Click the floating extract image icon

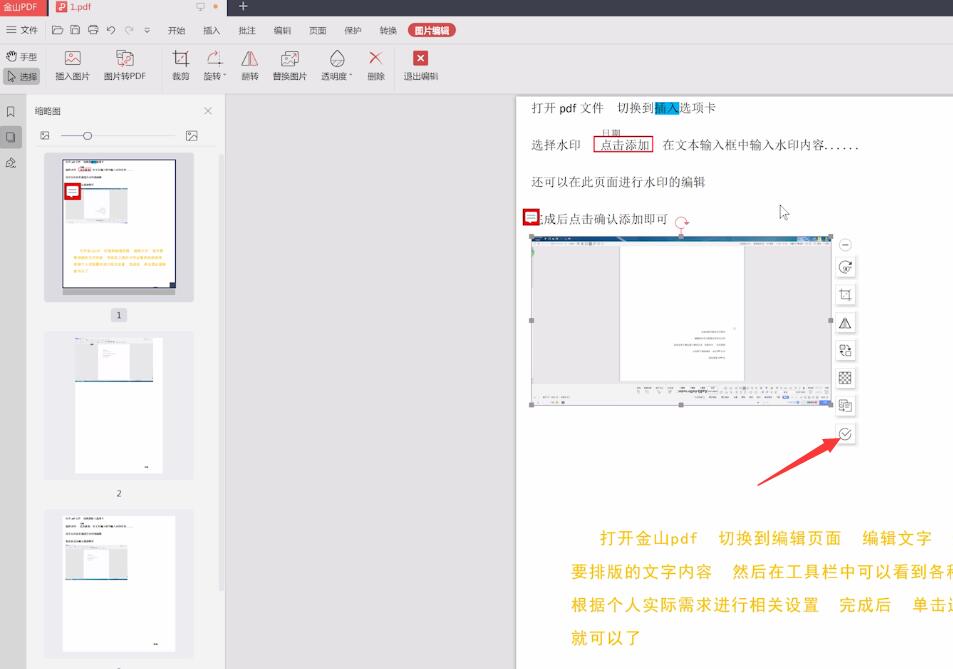point(845,405)
